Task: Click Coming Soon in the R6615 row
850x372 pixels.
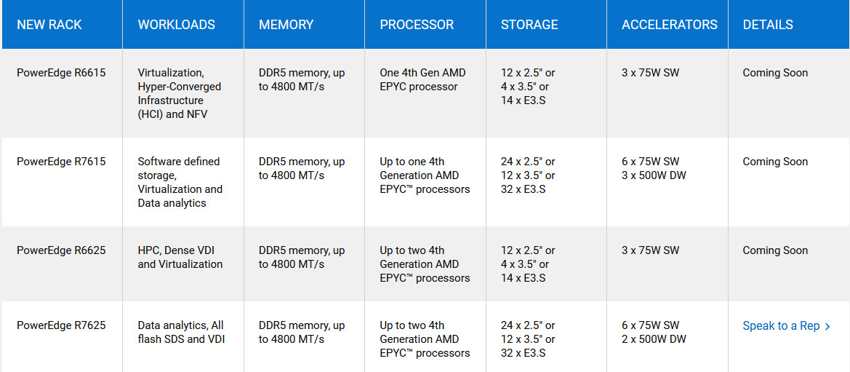Action: tap(775, 73)
